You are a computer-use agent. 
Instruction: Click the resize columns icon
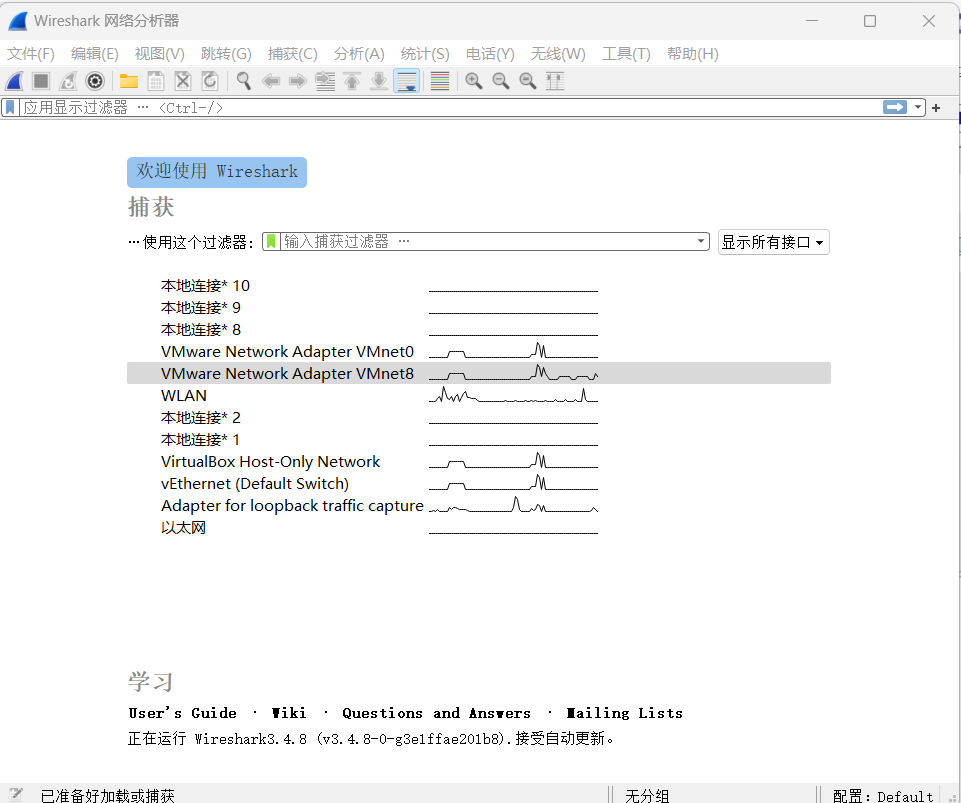[555, 81]
